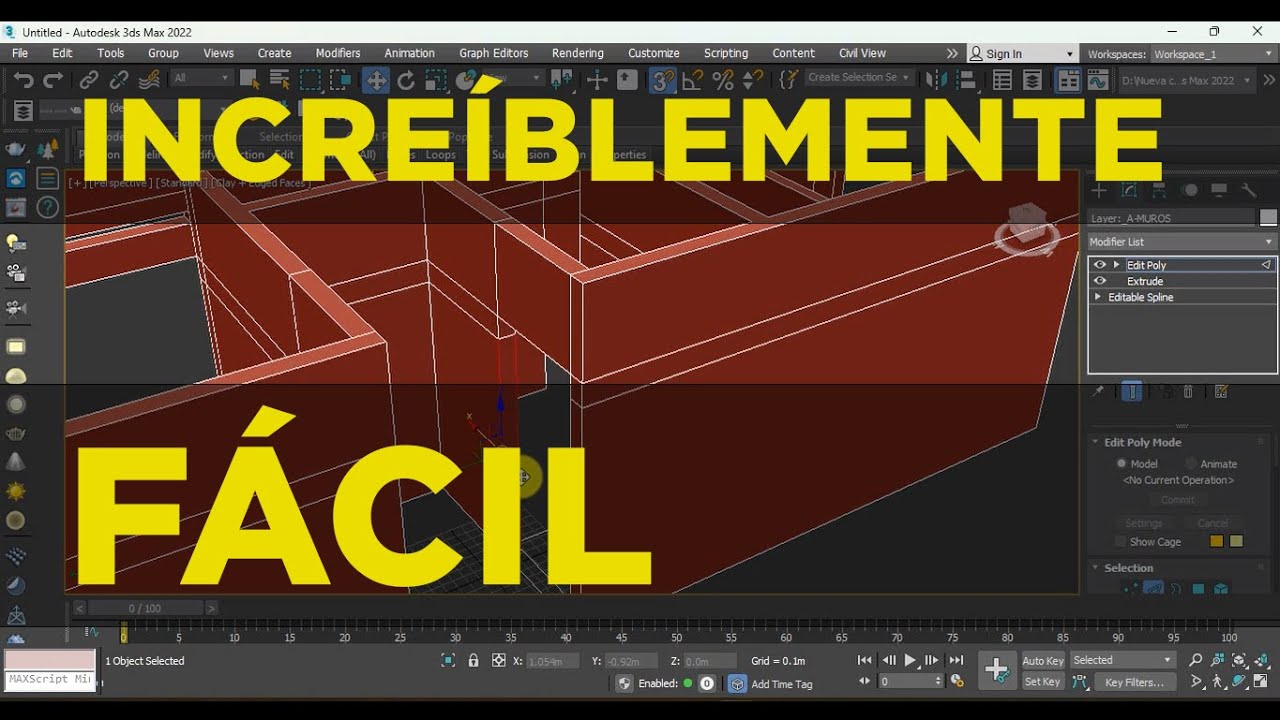
Task: Click the Isolate Selection icon in status bar
Action: click(x=448, y=661)
